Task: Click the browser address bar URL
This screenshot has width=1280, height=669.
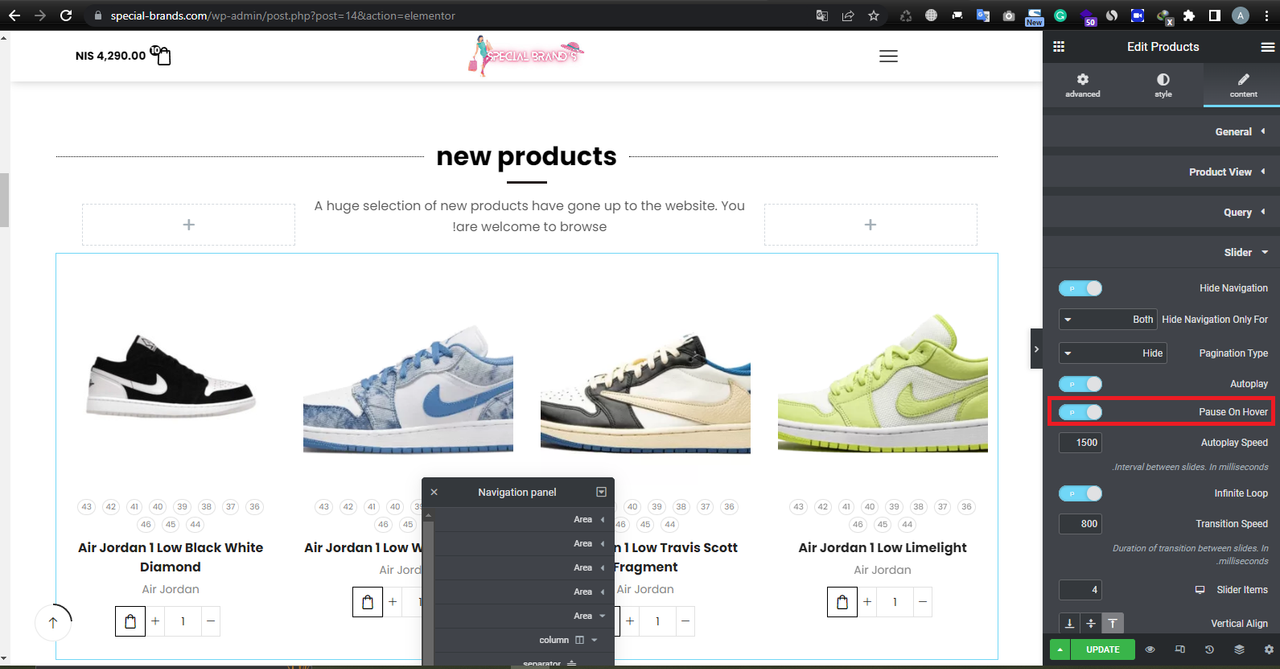Action: pyautogui.click(x=283, y=16)
